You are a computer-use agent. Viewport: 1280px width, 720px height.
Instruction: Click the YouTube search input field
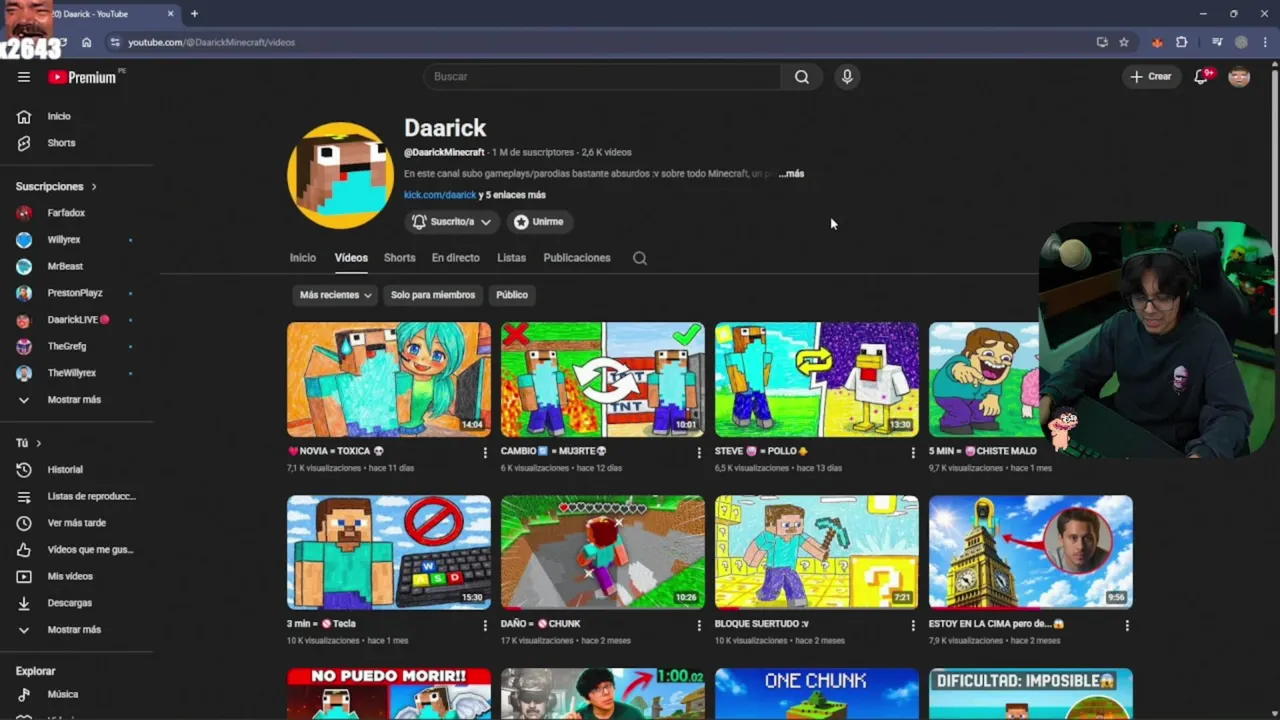(x=602, y=77)
